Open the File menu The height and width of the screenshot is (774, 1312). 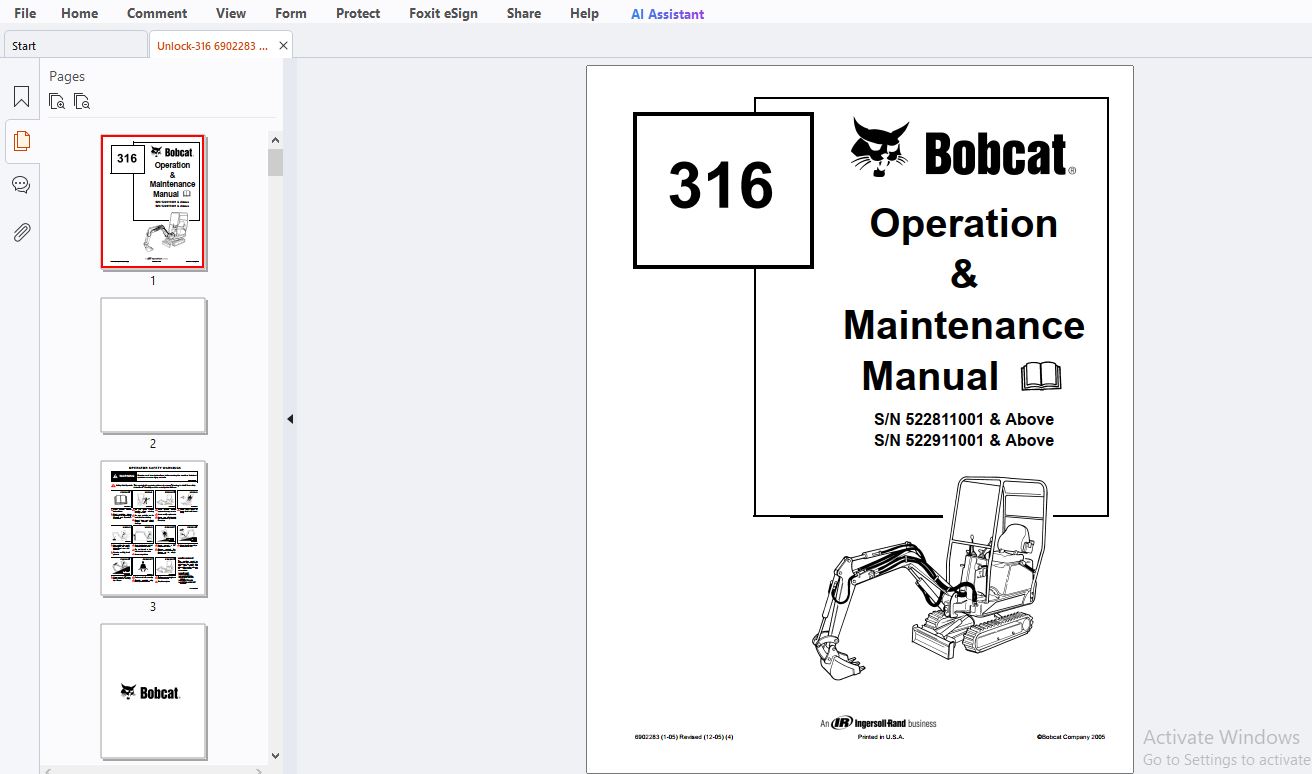[25, 13]
